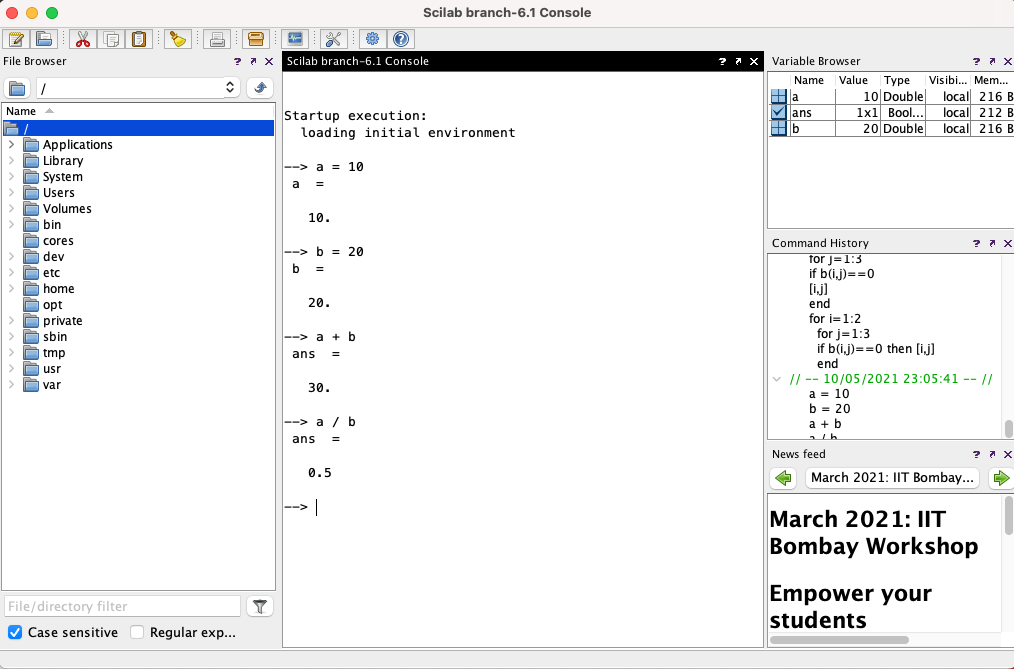Click the Copy toolbar icon
1014x669 pixels.
111,39
